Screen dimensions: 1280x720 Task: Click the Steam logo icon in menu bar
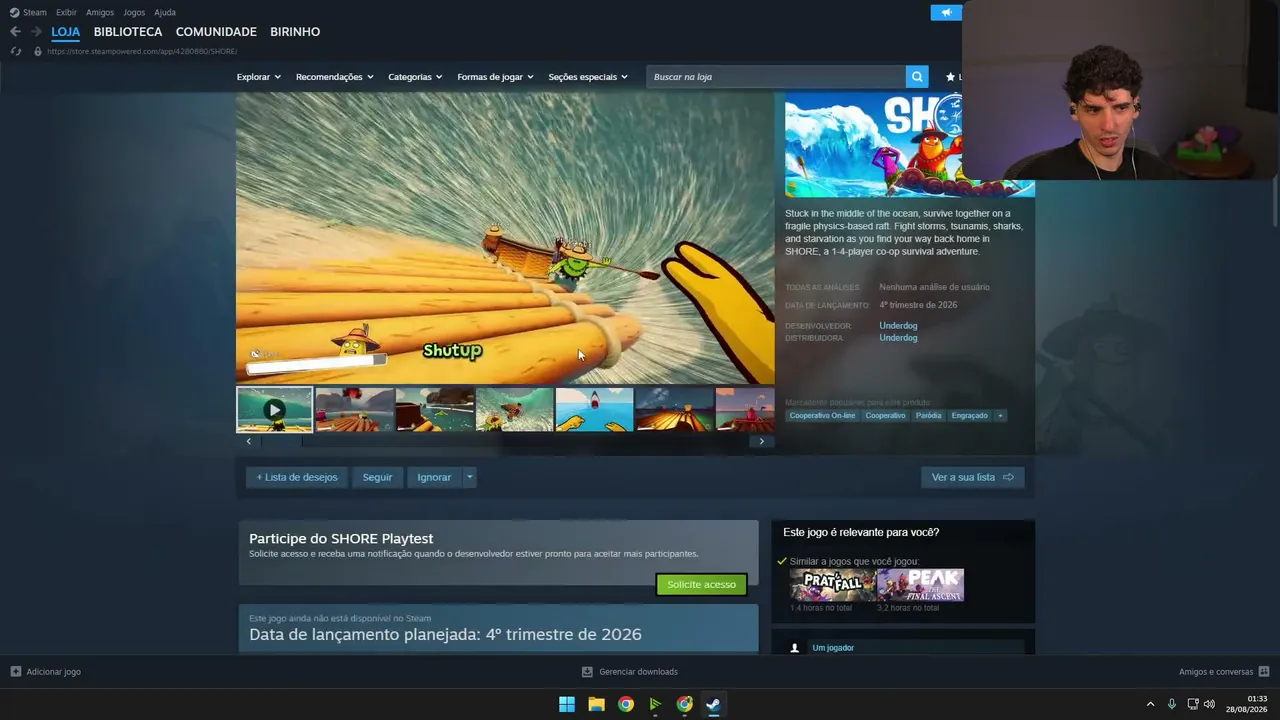point(14,12)
